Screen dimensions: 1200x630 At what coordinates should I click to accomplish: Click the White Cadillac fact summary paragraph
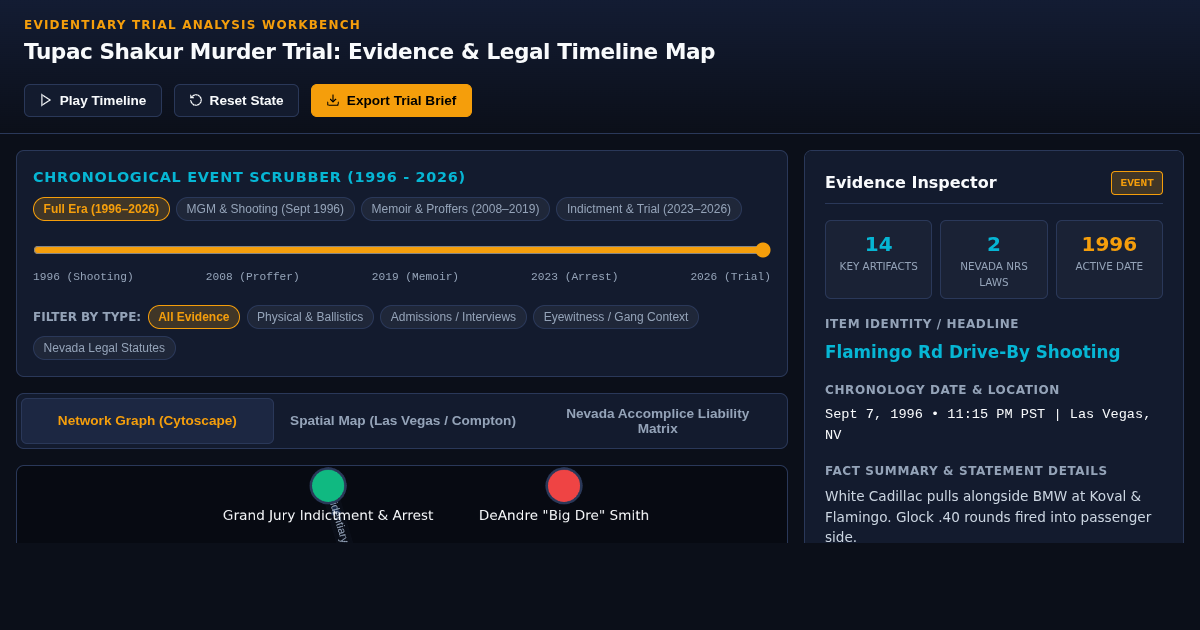click(988, 516)
